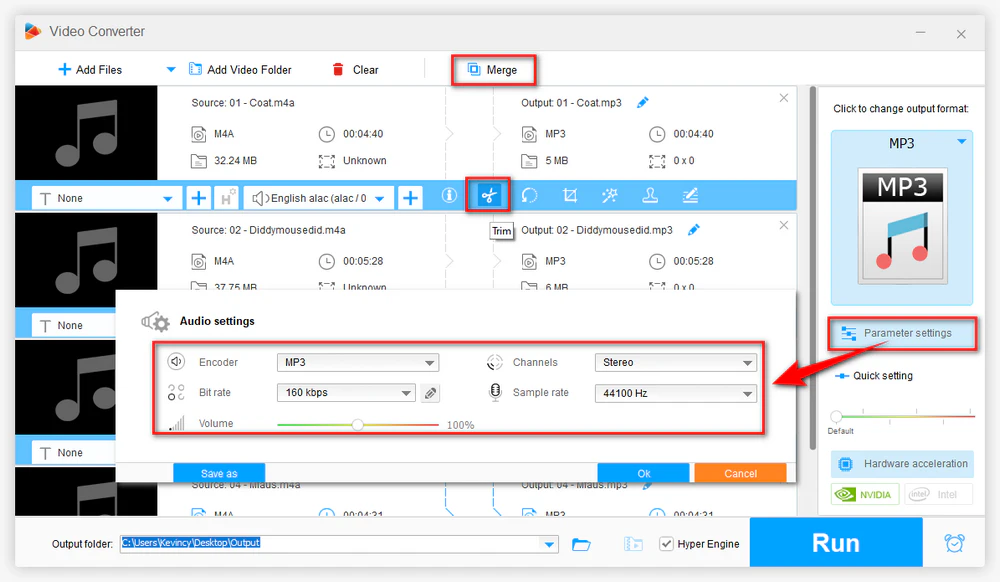Open the subtitle None dropdown on first item
This screenshot has height=582, width=1000.
167,199
